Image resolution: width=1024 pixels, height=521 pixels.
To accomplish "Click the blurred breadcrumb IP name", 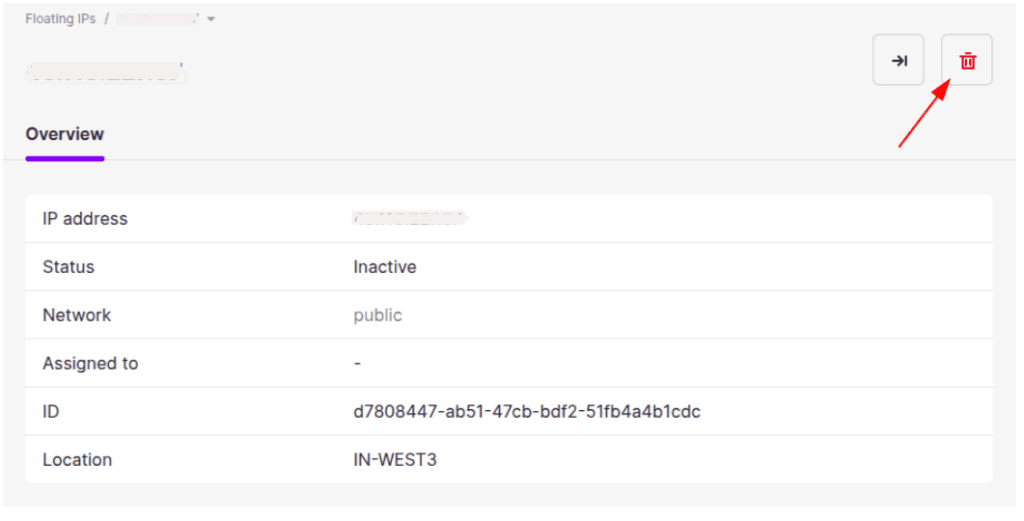I will pyautogui.click(x=157, y=19).
